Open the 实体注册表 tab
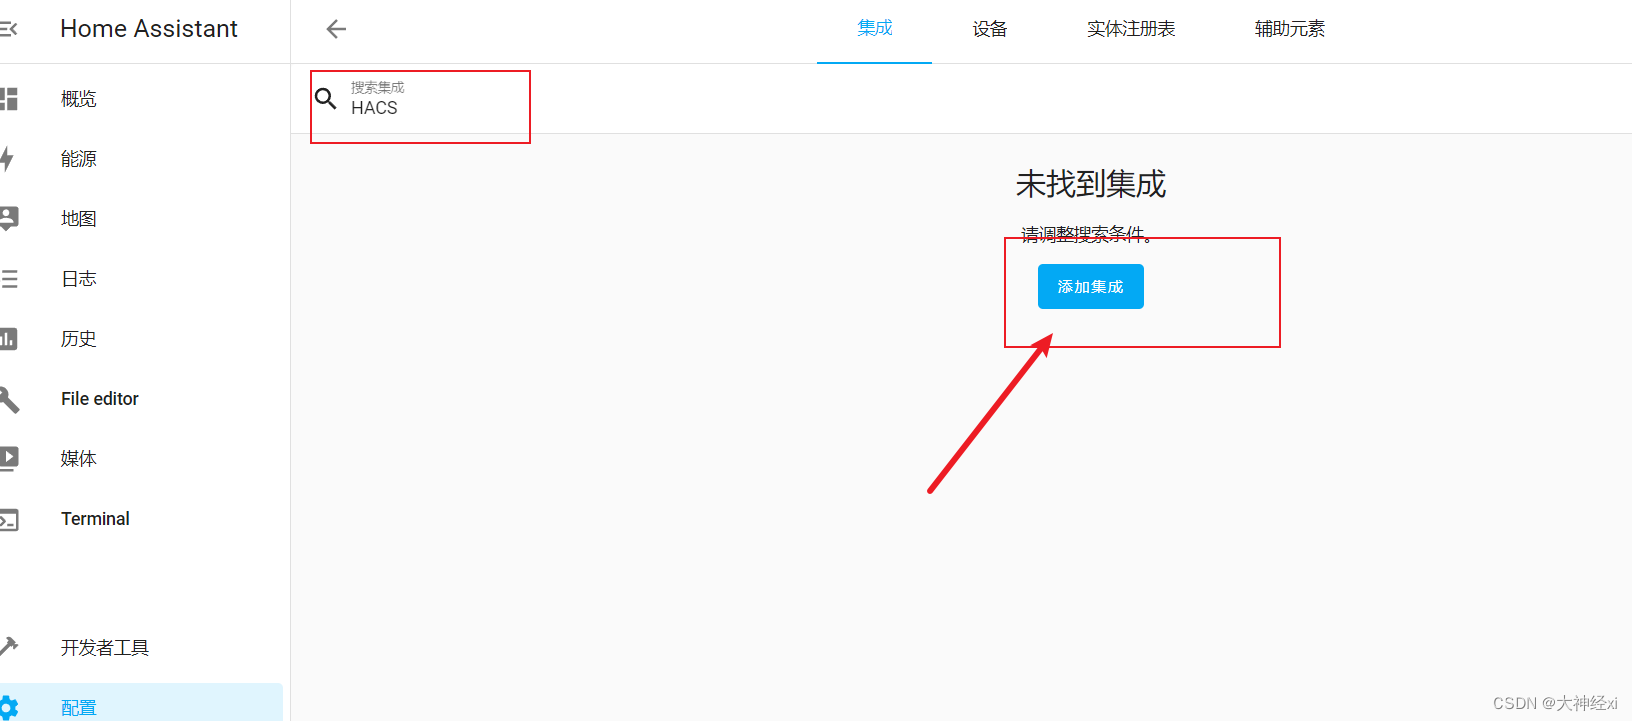Image resolution: width=1632 pixels, height=721 pixels. 1131,29
